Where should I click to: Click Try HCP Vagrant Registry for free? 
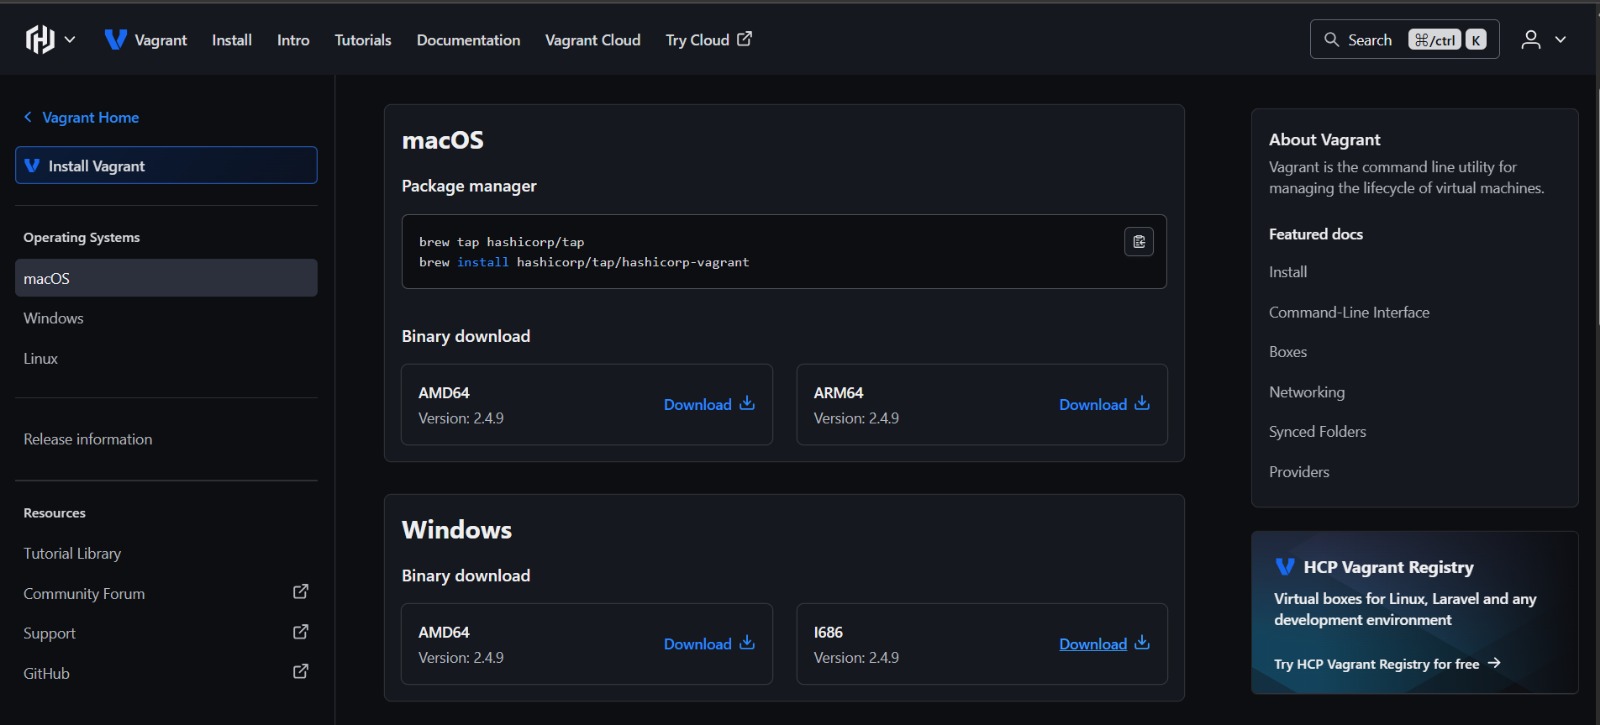coord(1386,664)
